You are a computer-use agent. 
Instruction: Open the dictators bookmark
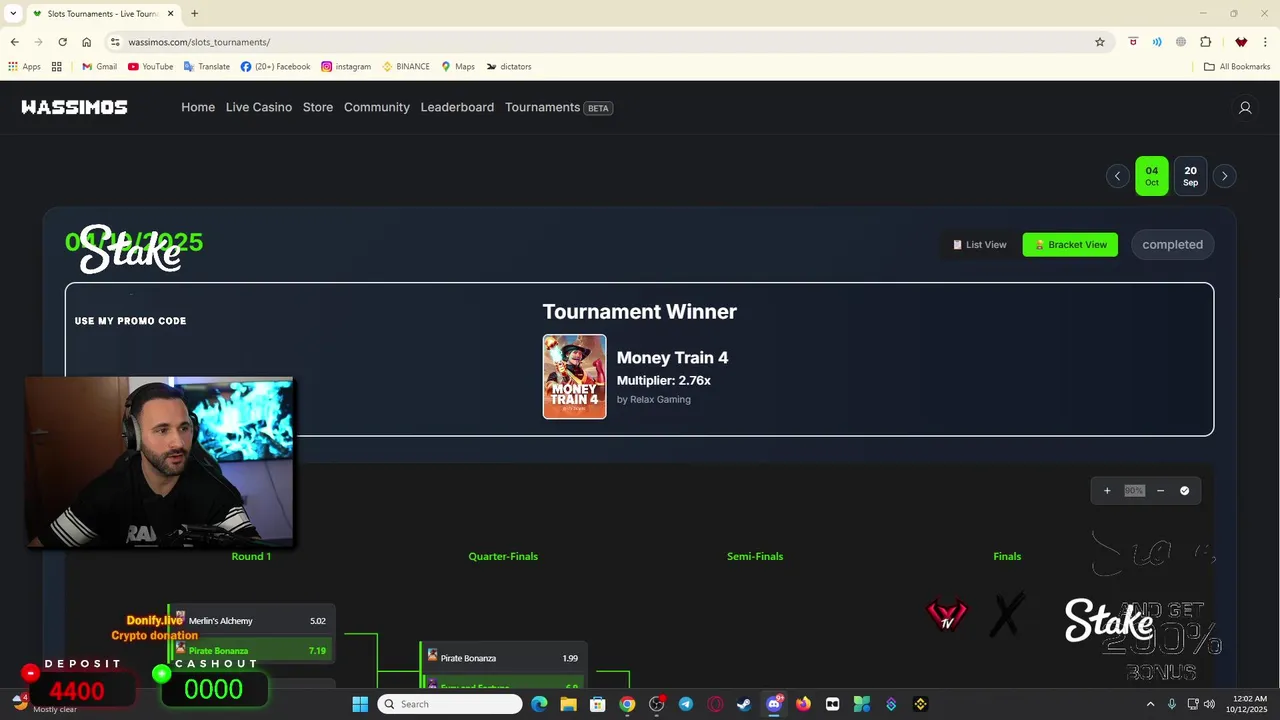point(509,67)
